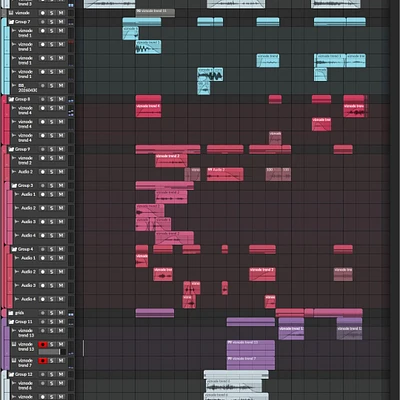Select vizxode trend 2 clip in Group 9
400x400 pixels.
tap(171, 160)
